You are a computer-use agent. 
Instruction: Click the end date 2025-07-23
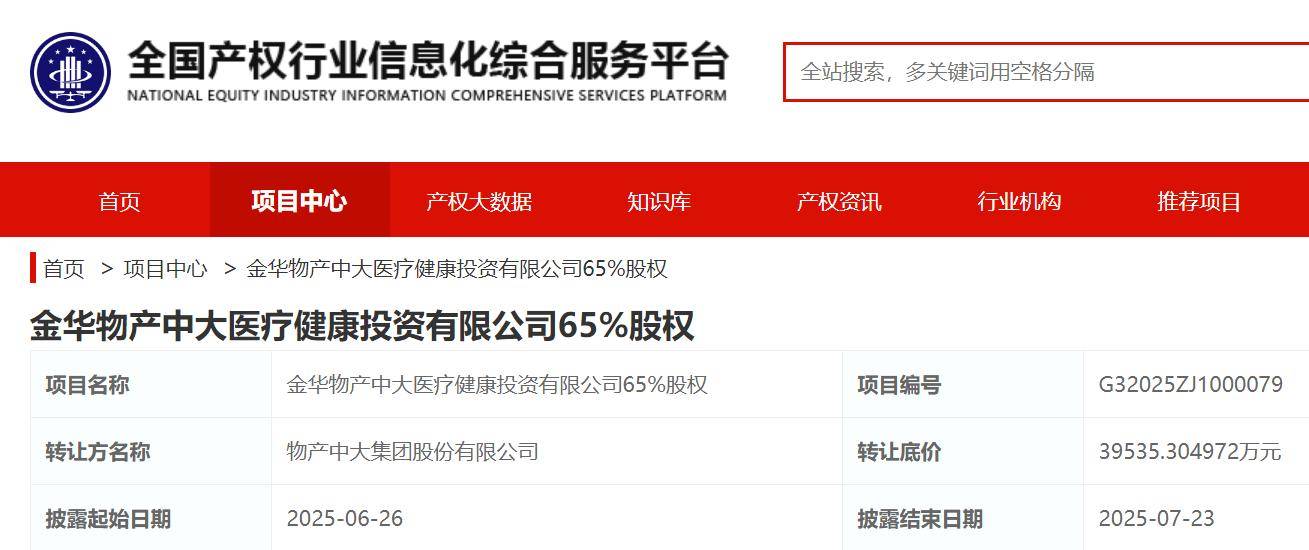(x=1157, y=519)
